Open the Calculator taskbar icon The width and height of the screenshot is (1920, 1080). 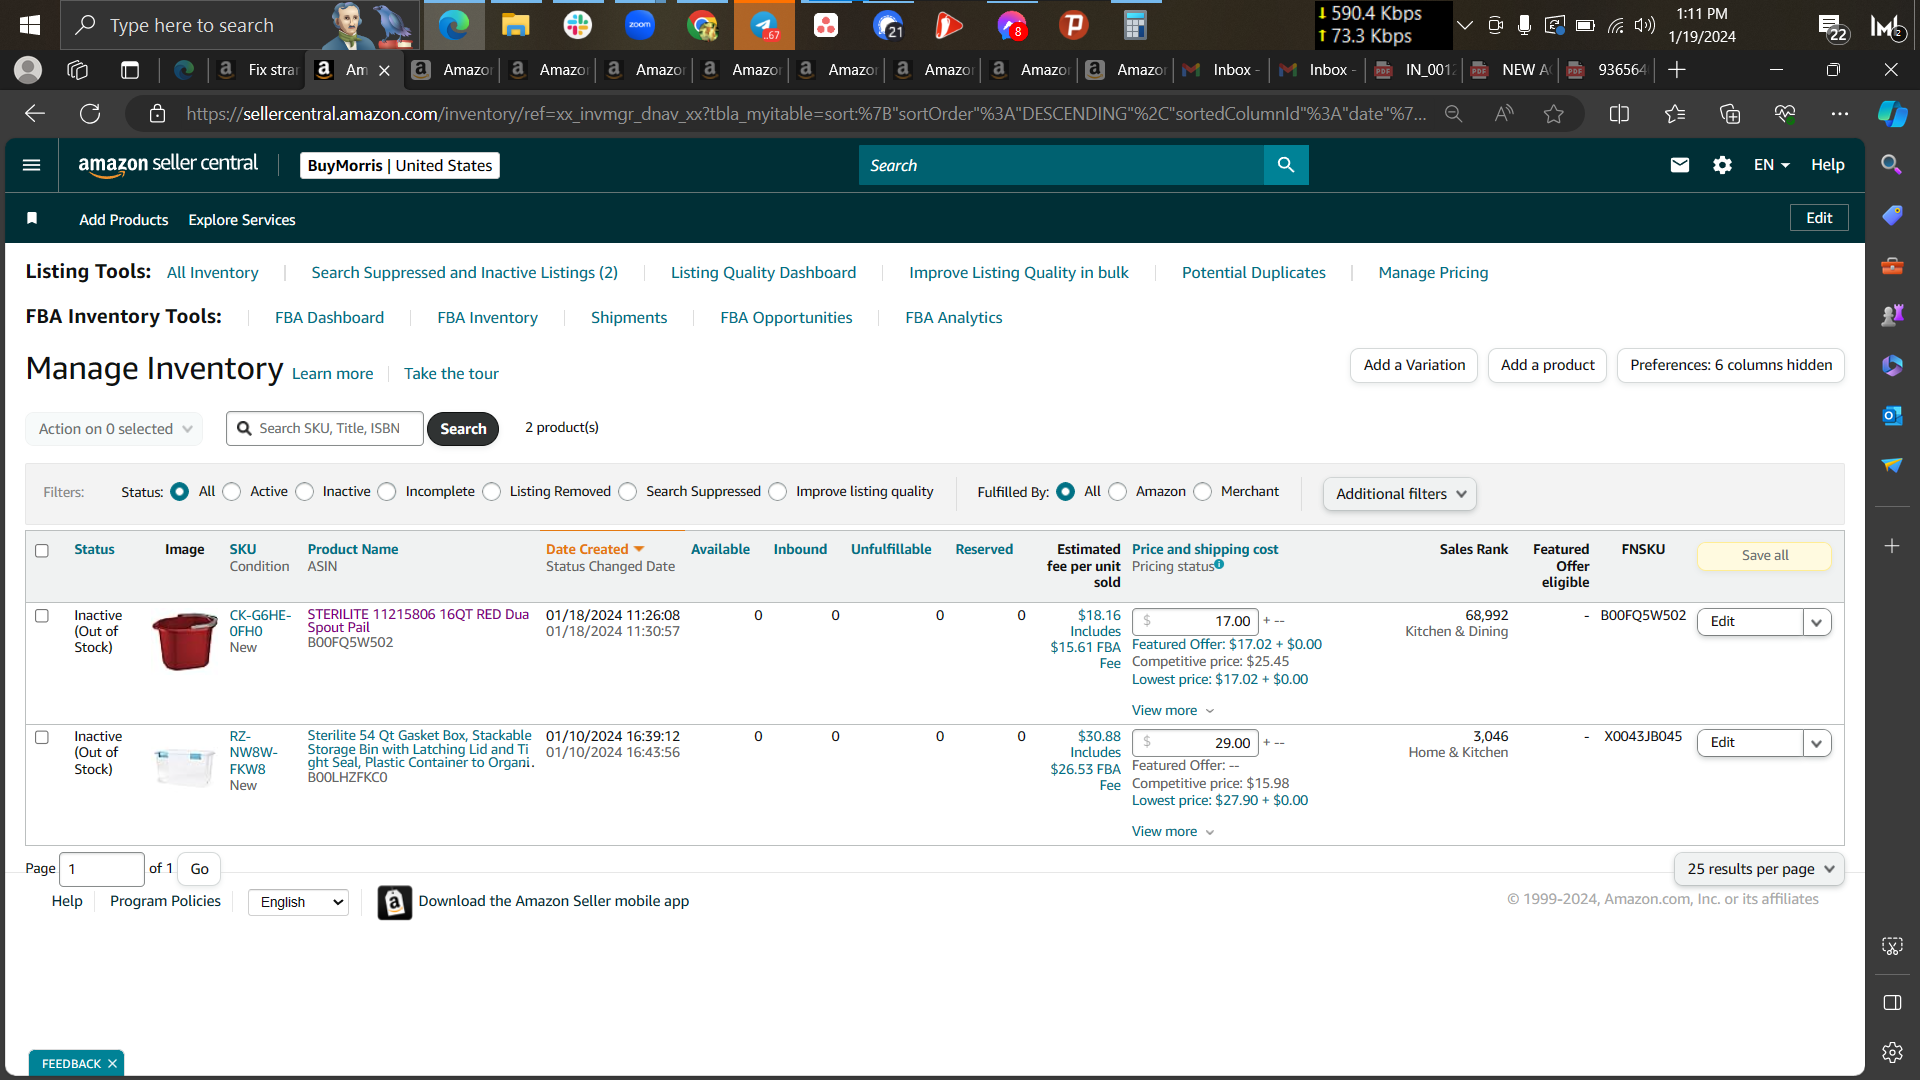tap(1135, 25)
